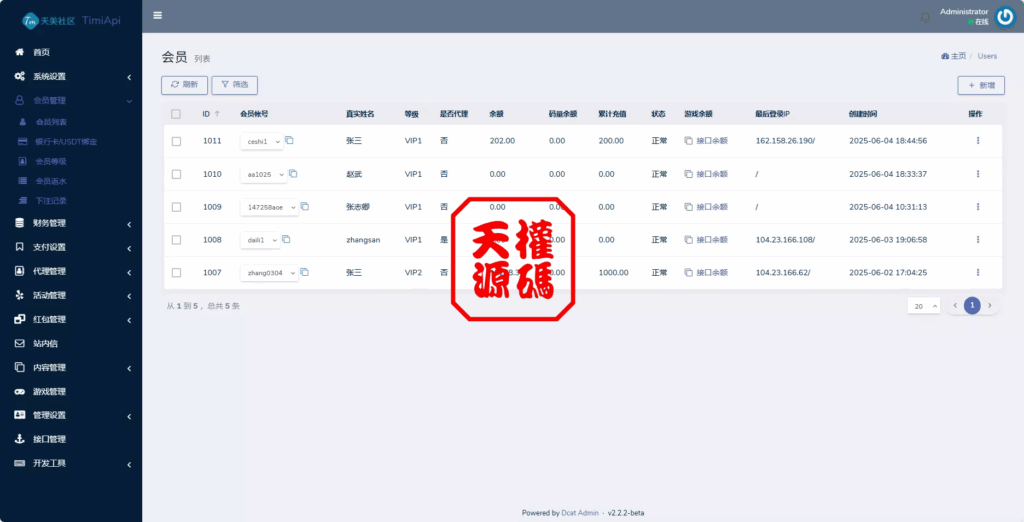The image size is (1024, 522).
Task: Click game balance icon for row 1010
Action: [x=688, y=174]
